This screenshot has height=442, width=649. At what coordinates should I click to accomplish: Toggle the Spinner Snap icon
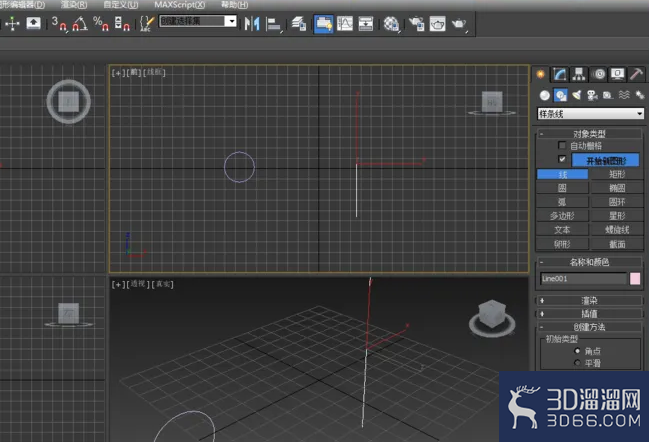click(x=122, y=24)
